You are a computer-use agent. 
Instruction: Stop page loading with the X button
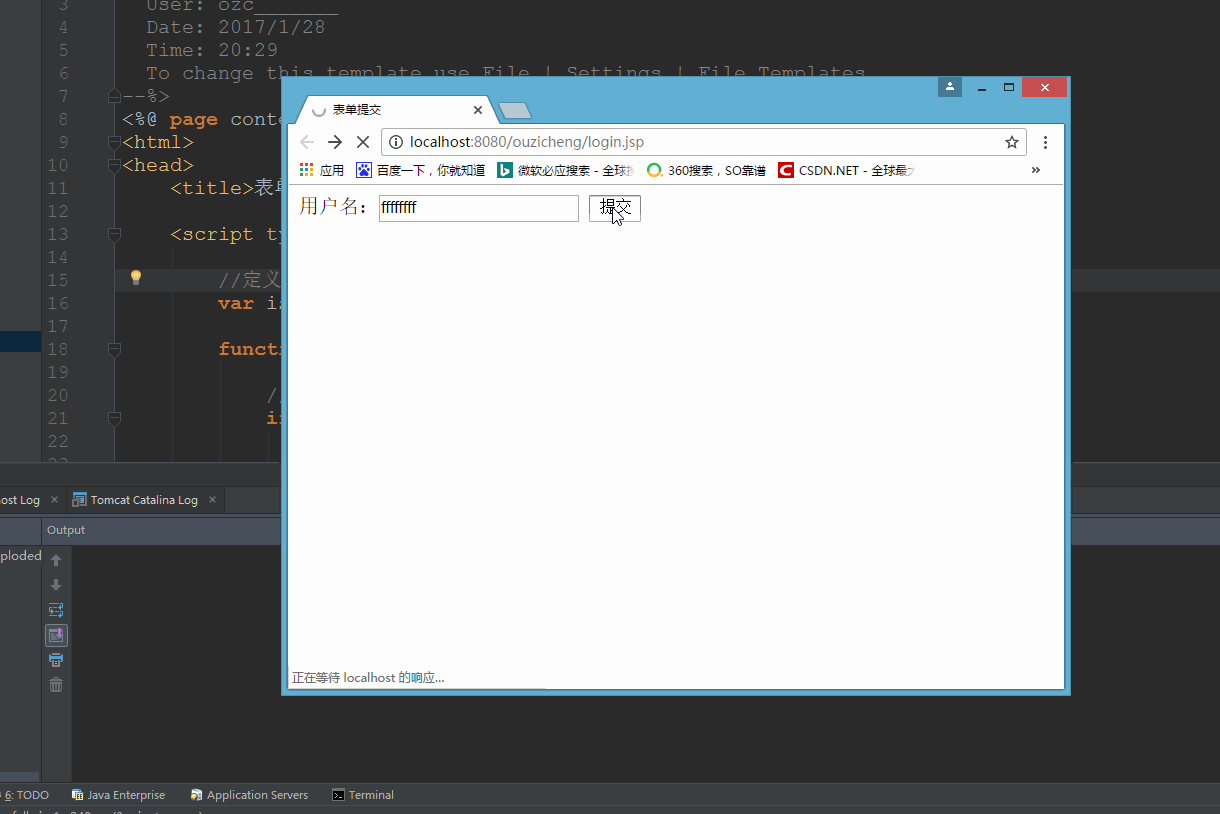coord(363,142)
